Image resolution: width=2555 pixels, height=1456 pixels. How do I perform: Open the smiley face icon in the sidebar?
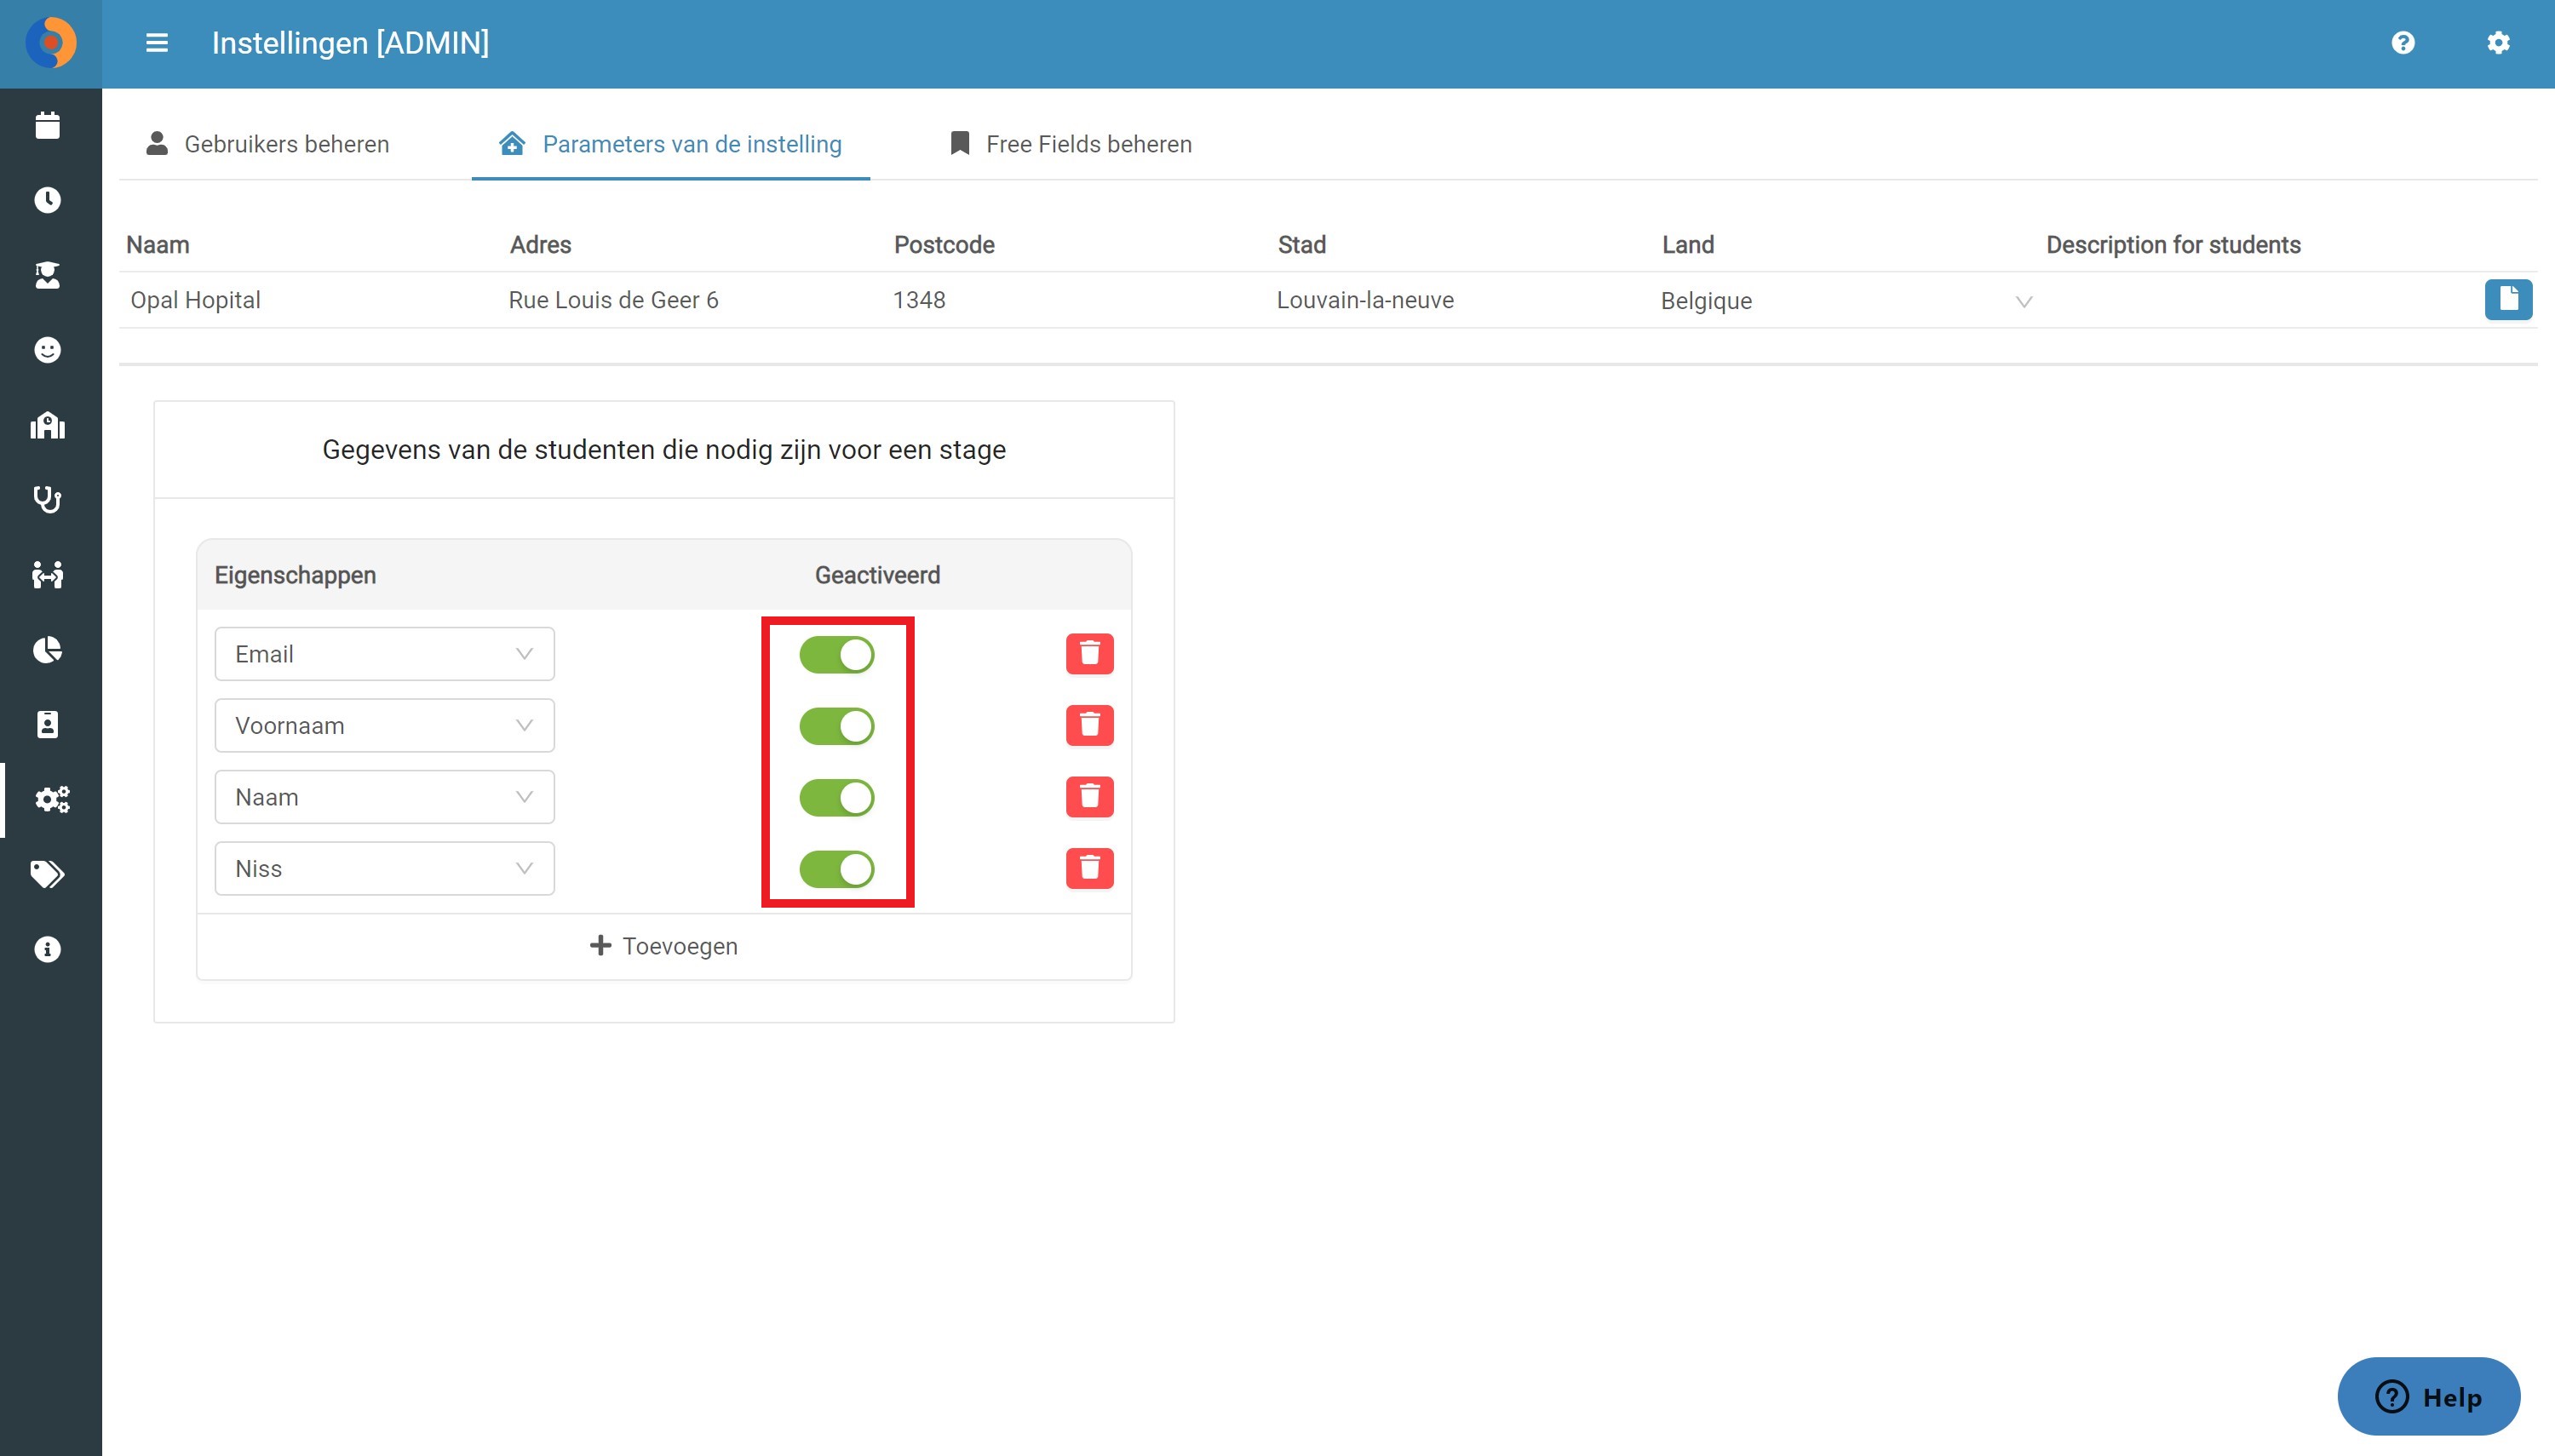click(47, 350)
